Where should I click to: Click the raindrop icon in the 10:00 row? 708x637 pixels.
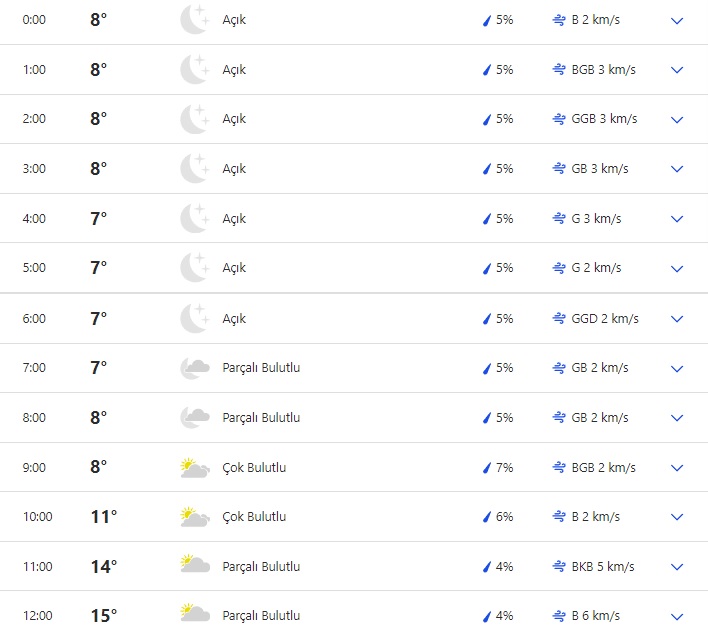click(x=487, y=517)
